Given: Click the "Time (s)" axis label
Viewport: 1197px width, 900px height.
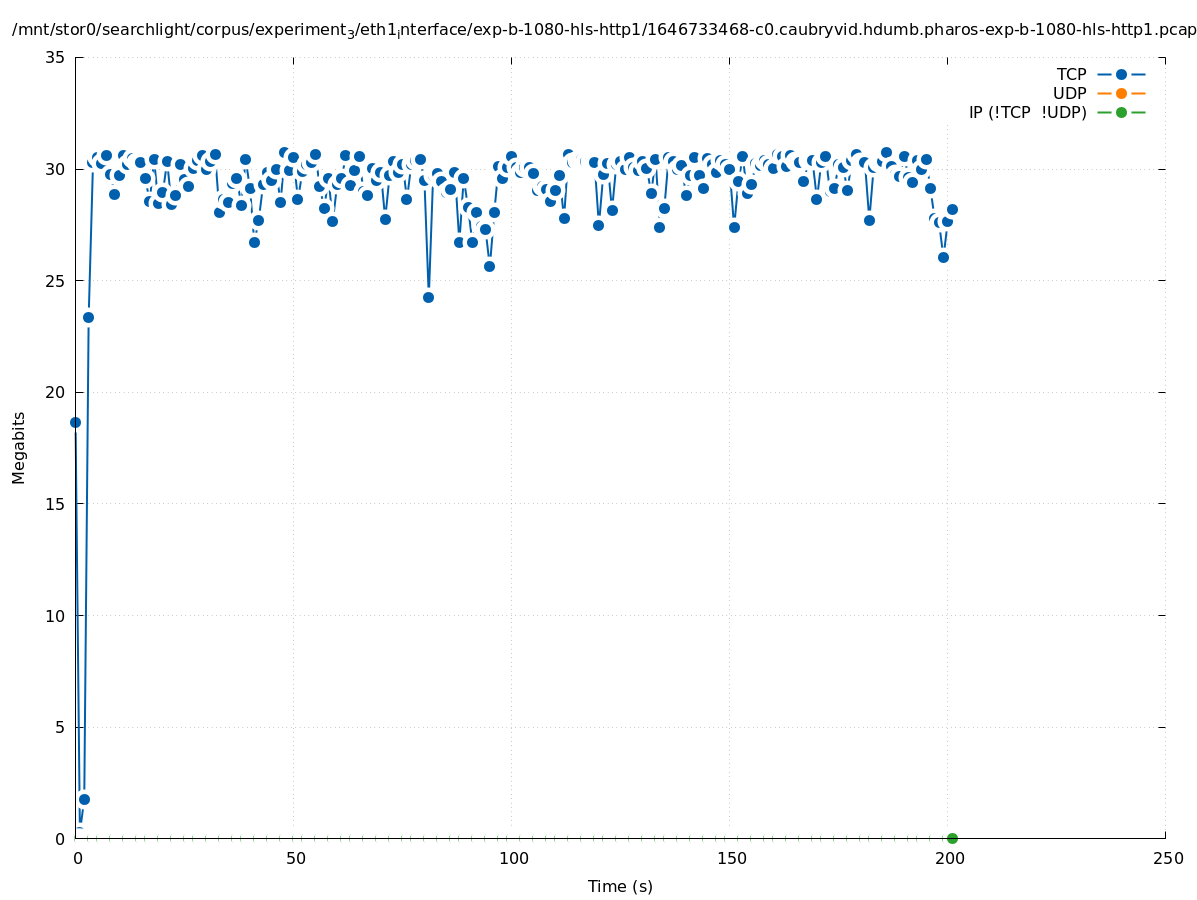Looking at the screenshot, I should pyautogui.click(x=620, y=886).
